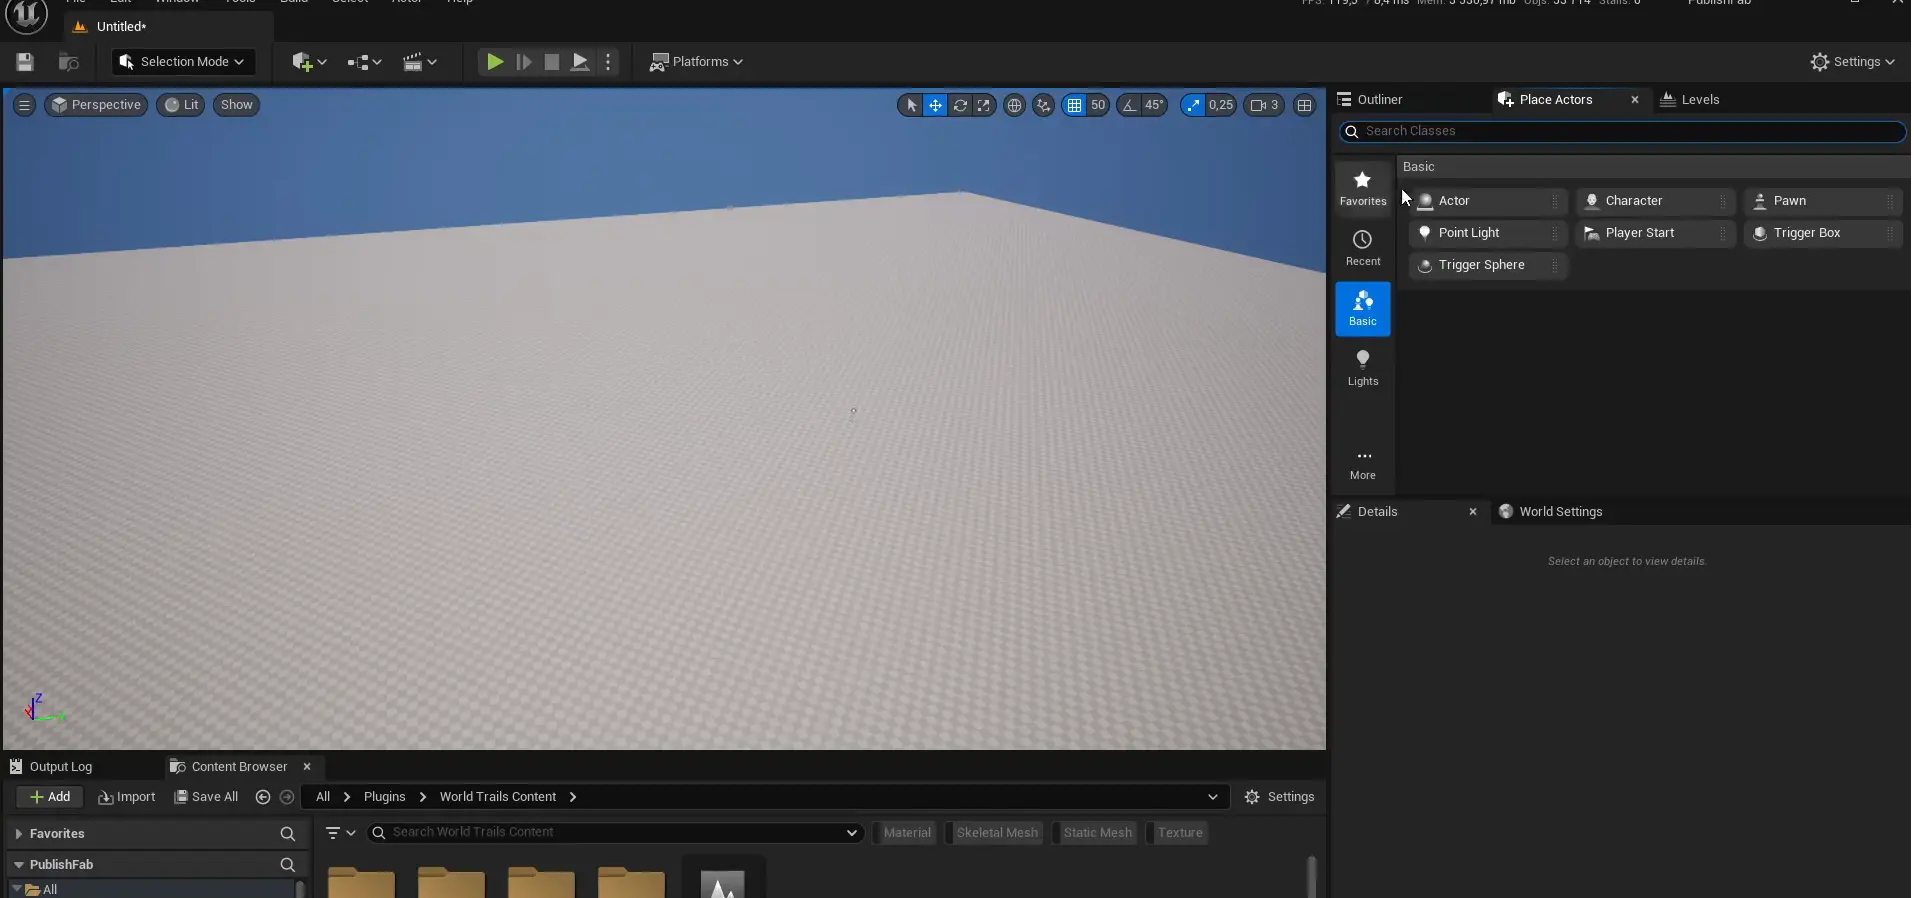Expand the Favorites section in Content Browser
This screenshot has height=898, width=1914.
(18, 834)
